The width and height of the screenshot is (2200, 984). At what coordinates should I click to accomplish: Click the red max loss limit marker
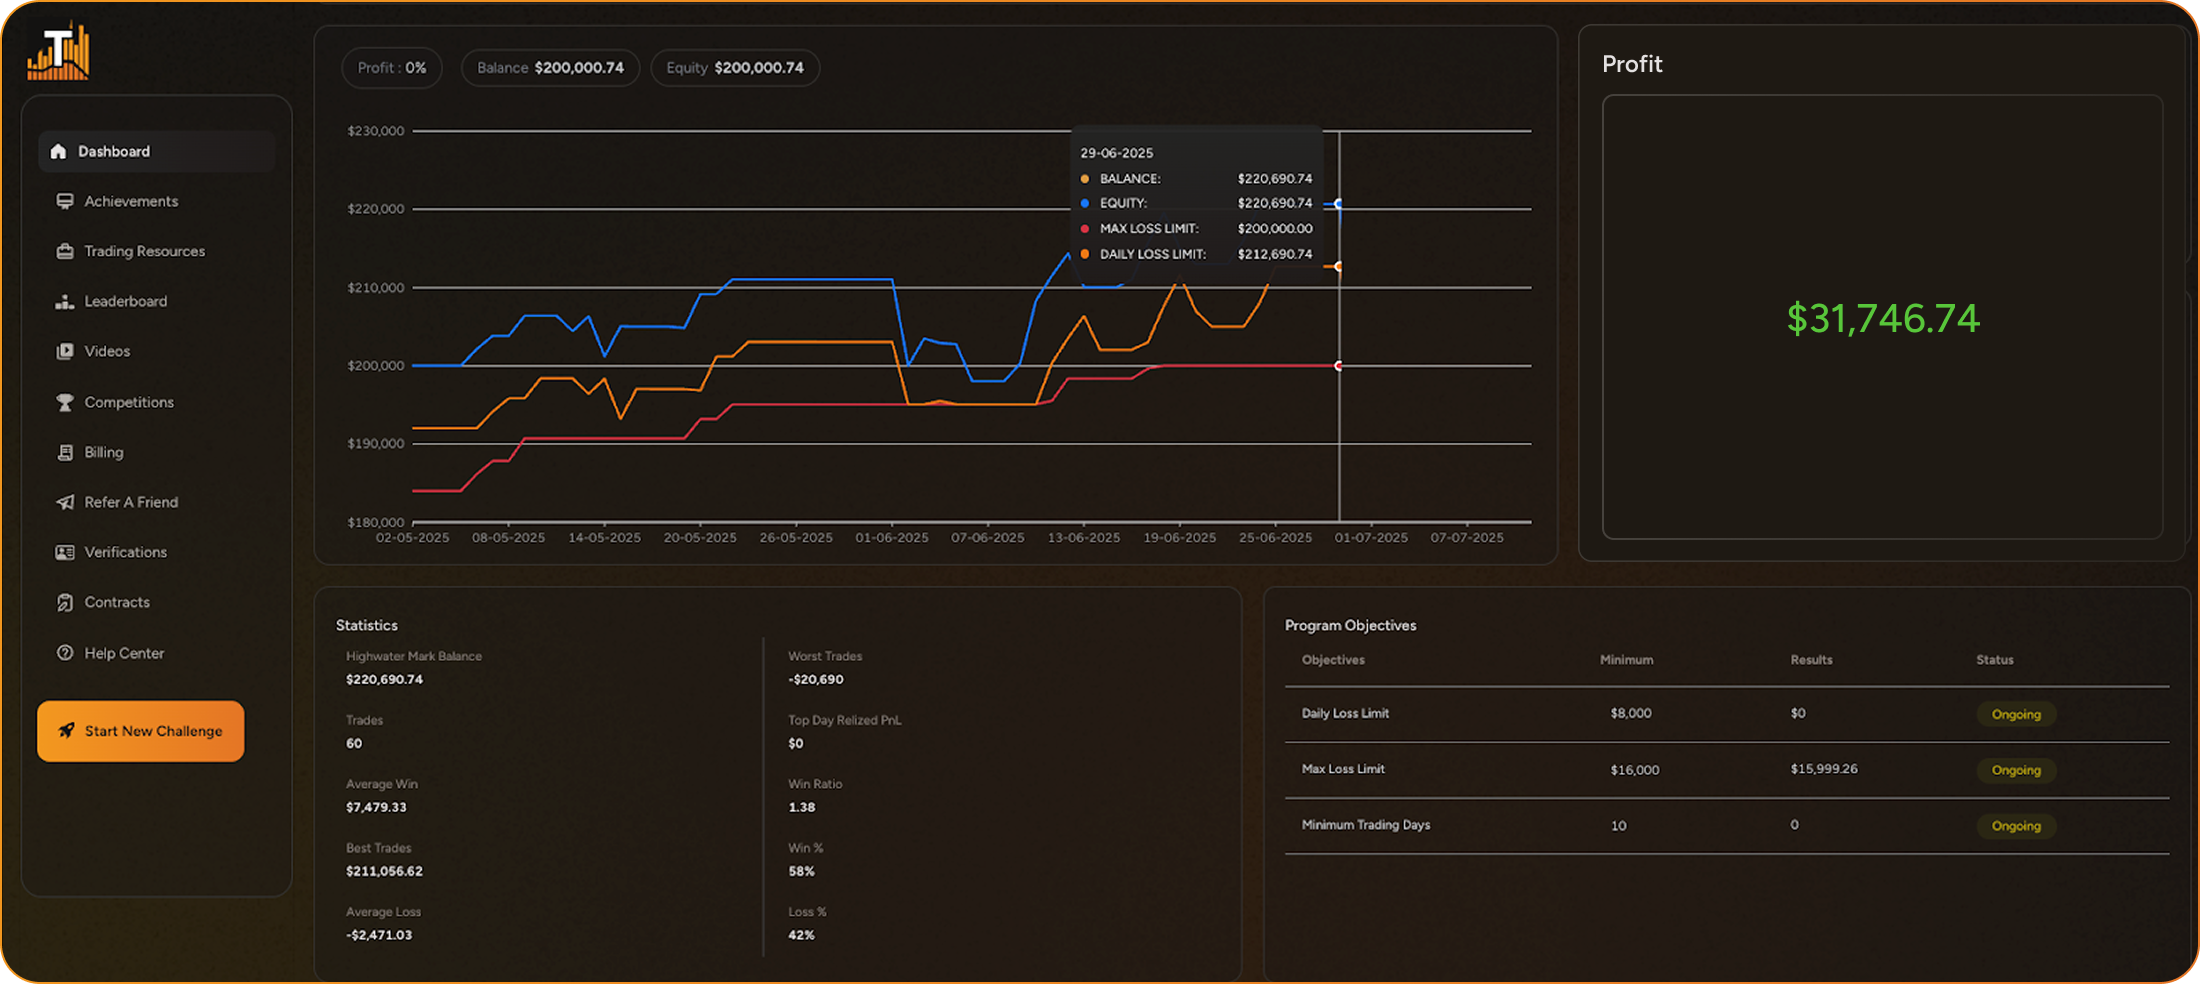click(x=1338, y=366)
